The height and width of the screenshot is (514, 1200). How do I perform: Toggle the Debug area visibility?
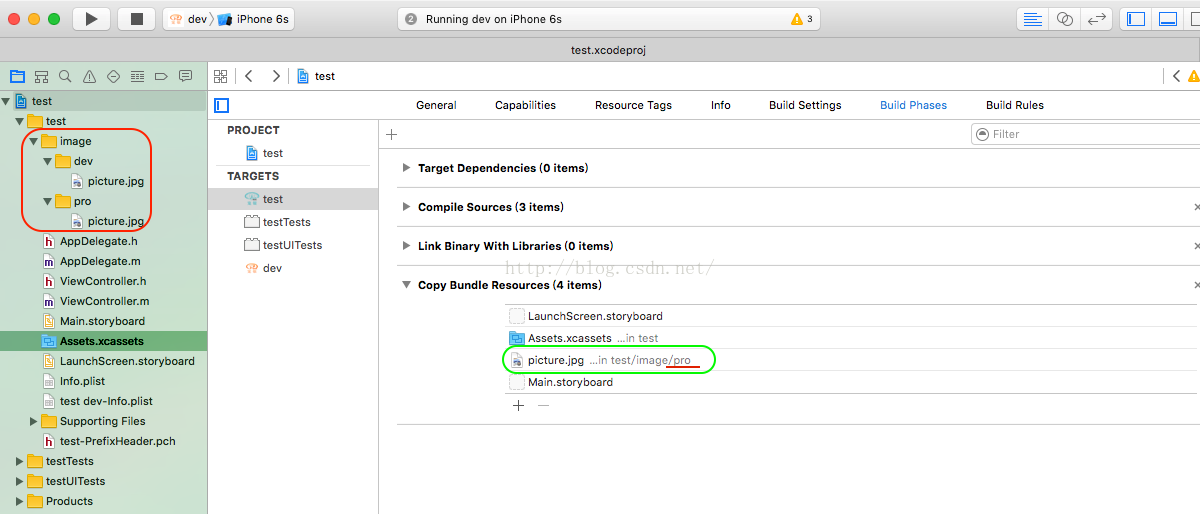[x=1167, y=19]
